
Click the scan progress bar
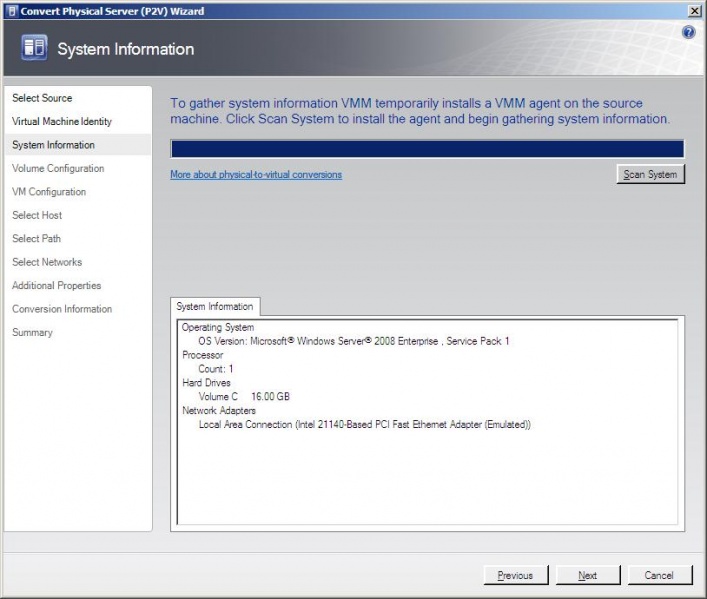click(x=427, y=149)
